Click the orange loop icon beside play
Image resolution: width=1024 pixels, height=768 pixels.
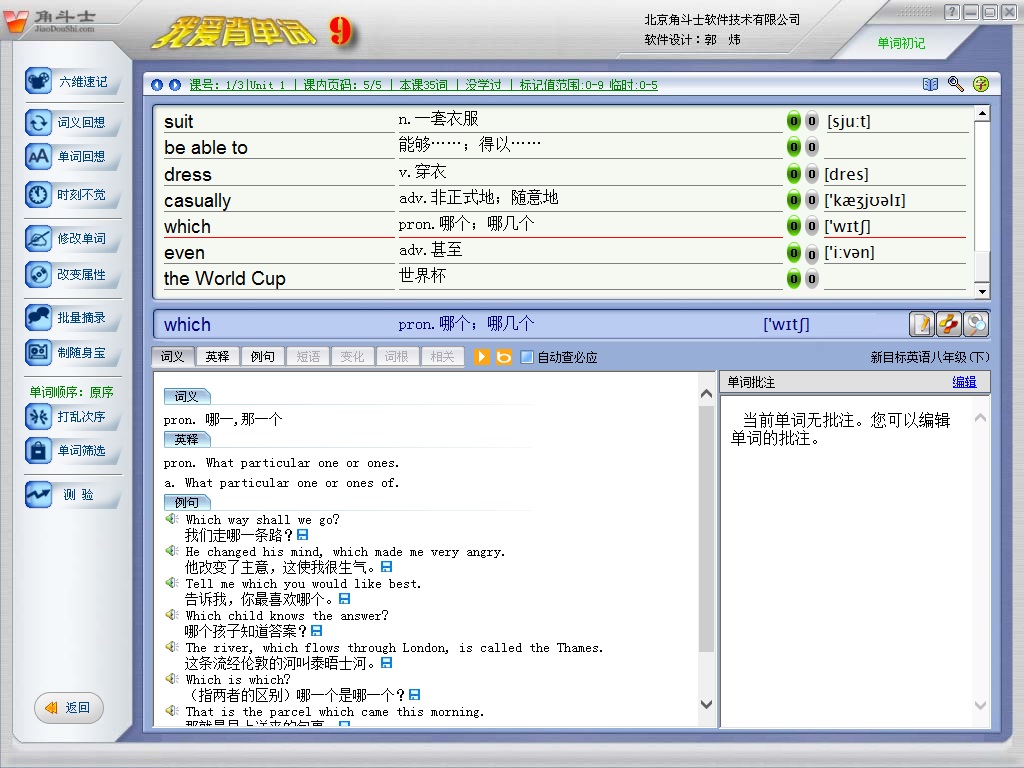(x=504, y=357)
